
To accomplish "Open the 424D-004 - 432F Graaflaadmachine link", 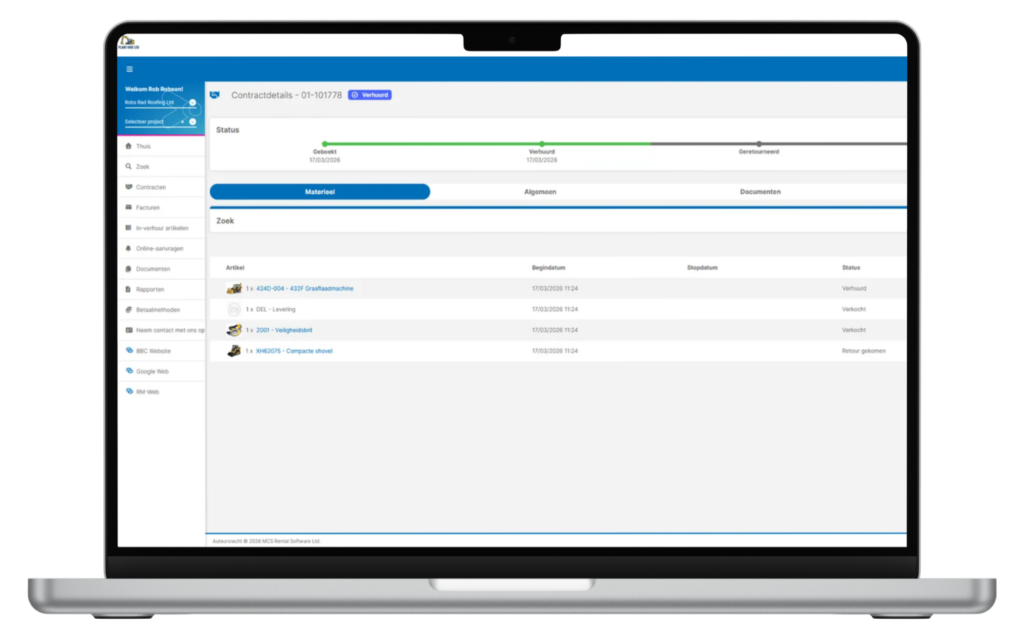I will click(304, 288).
